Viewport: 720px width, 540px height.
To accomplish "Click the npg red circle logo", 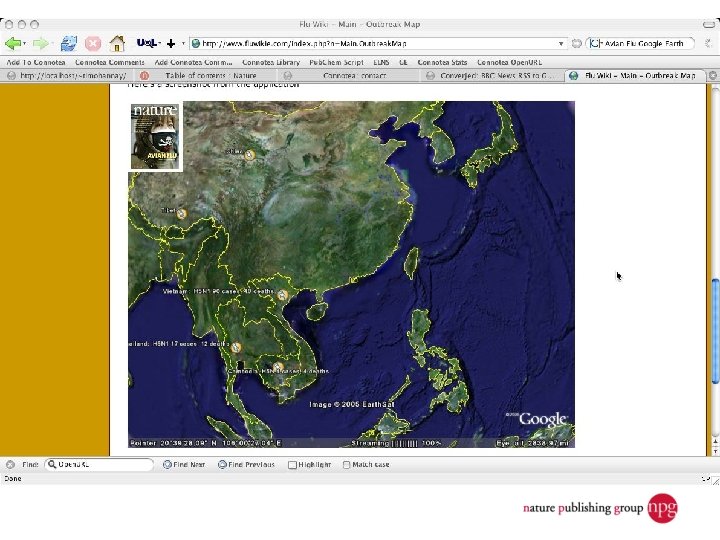I will point(662,507).
